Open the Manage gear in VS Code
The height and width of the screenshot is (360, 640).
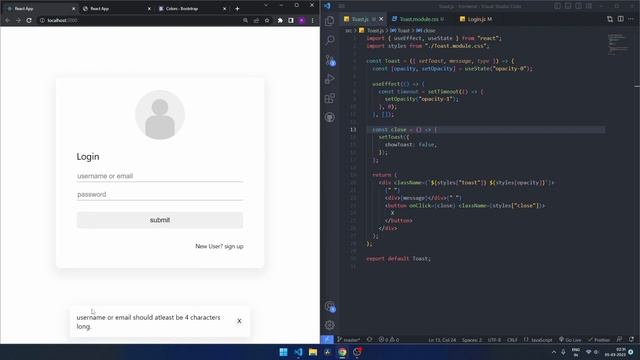pyautogui.click(x=330, y=325)
